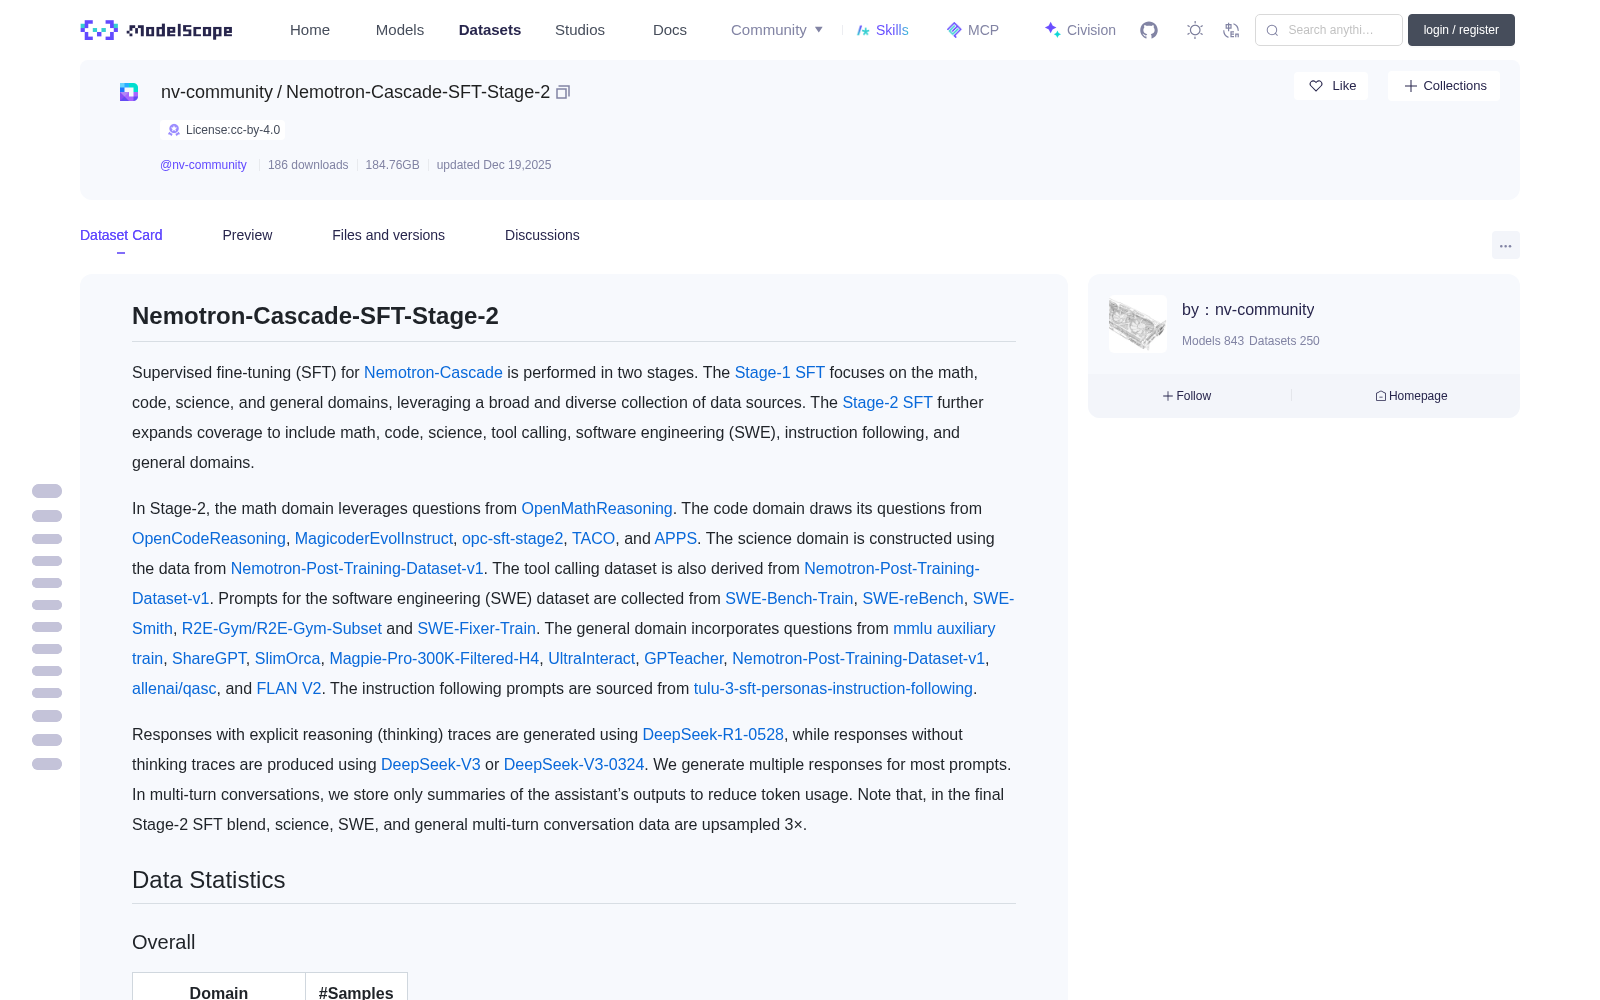This screenshot has width=1600, height=1000.
Task: Open the OpenMathReasoning link
Action: coord(597,508)
